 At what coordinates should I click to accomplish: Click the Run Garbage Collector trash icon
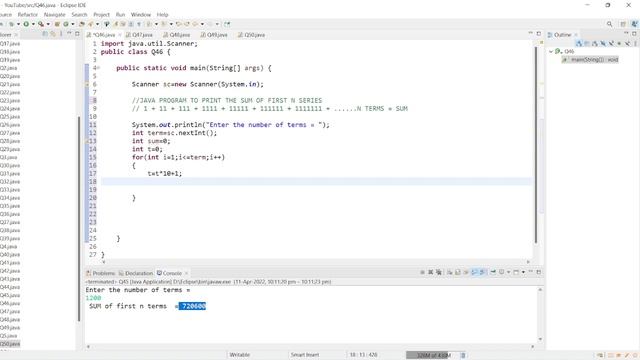click(x=463, y=355)
